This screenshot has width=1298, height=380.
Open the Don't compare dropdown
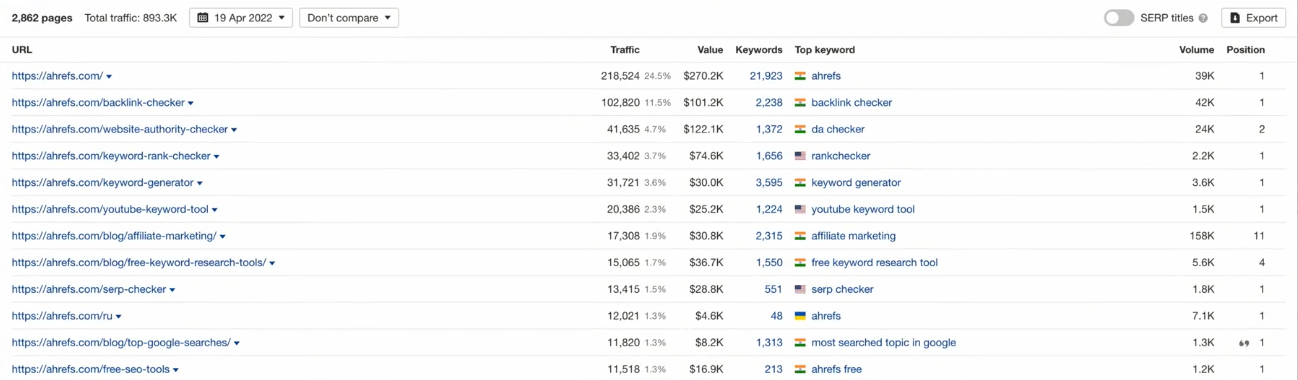[349, 18]
